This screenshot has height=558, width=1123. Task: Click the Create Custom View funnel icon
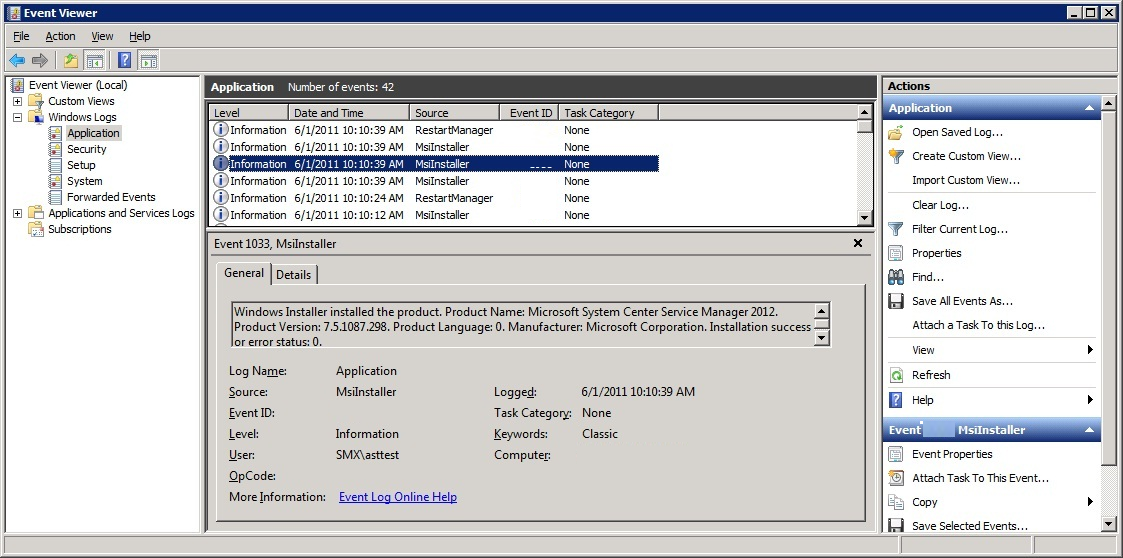tap(896, 156)
